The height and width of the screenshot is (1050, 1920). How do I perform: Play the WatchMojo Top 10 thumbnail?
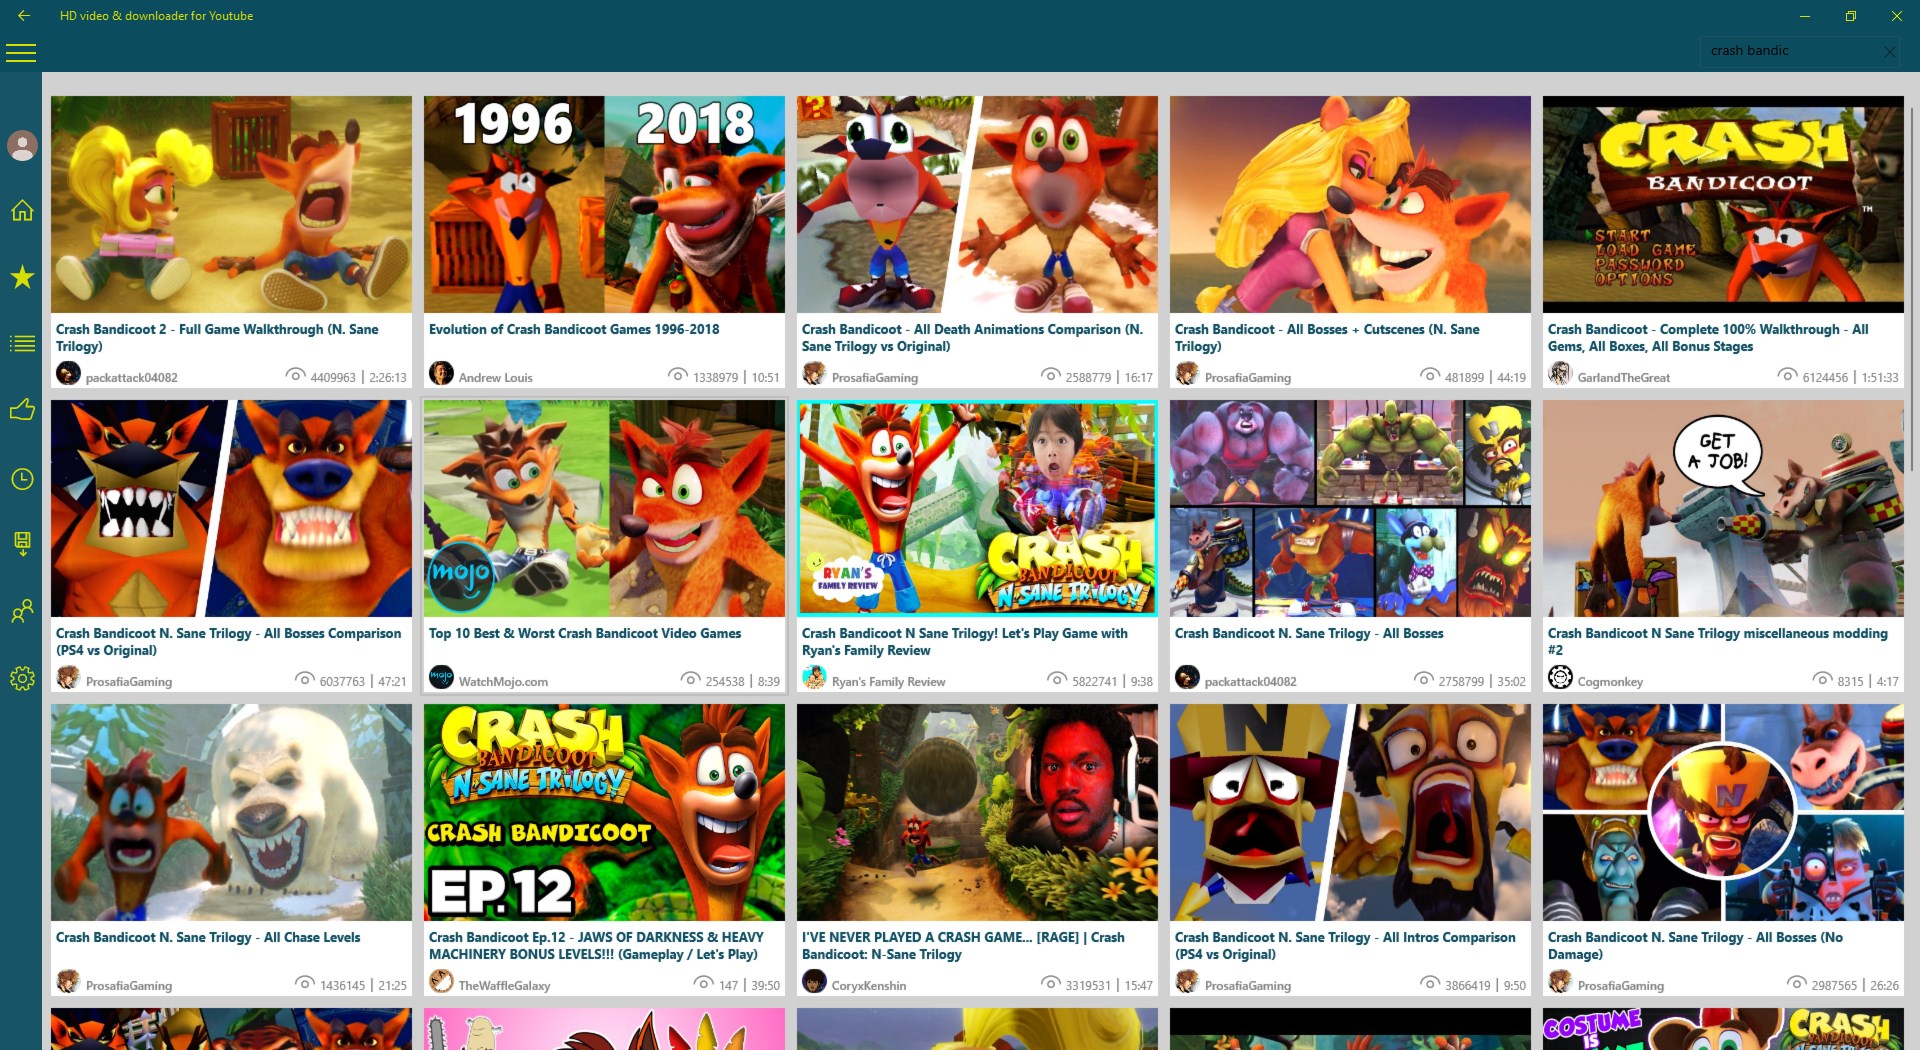pyautogui.click(x=604, y=509)
